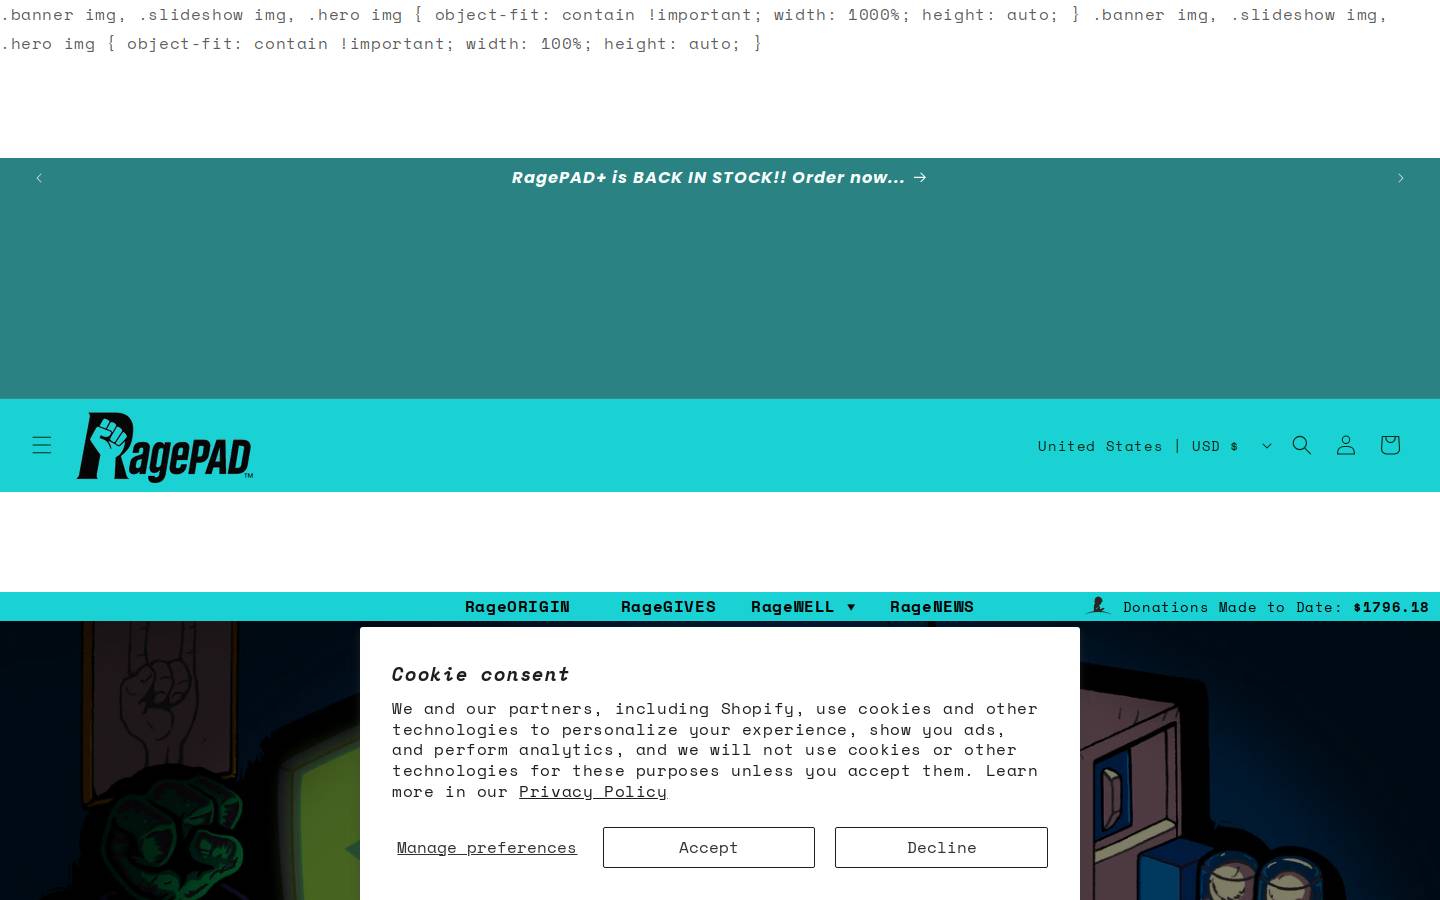Decline cookies in the consent dialog
Viewport: 1440px width, 900px height.
[x=941, y=847]
